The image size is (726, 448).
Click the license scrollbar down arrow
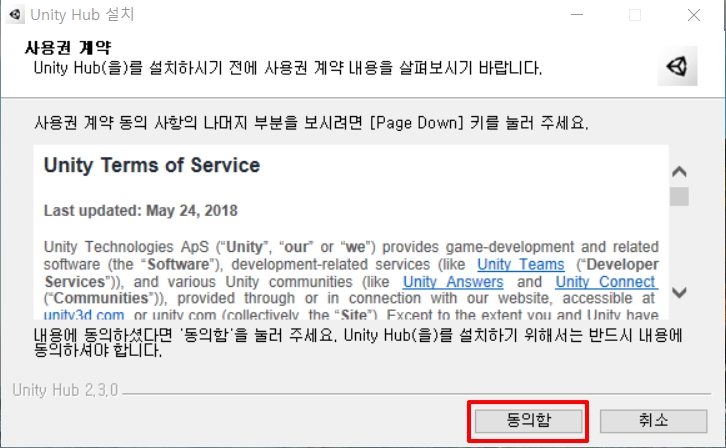tap(679, 292)
